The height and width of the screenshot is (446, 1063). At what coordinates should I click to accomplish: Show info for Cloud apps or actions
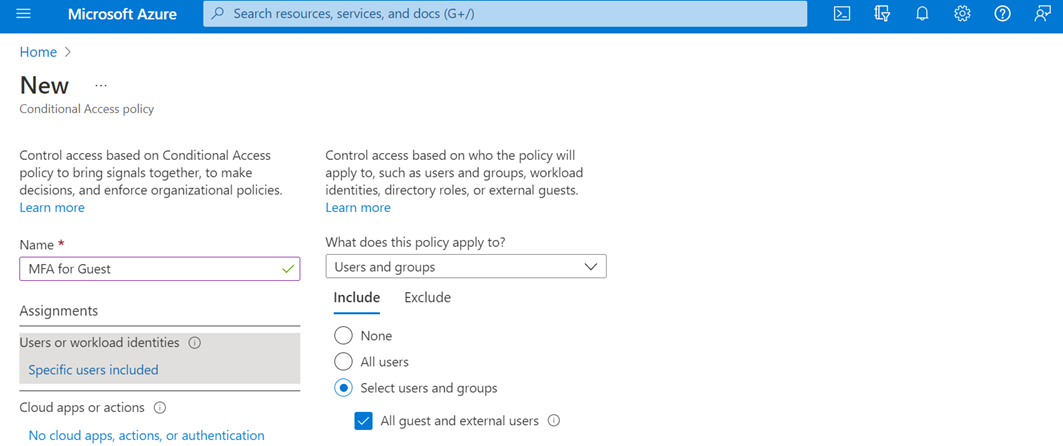click(160, 408)
